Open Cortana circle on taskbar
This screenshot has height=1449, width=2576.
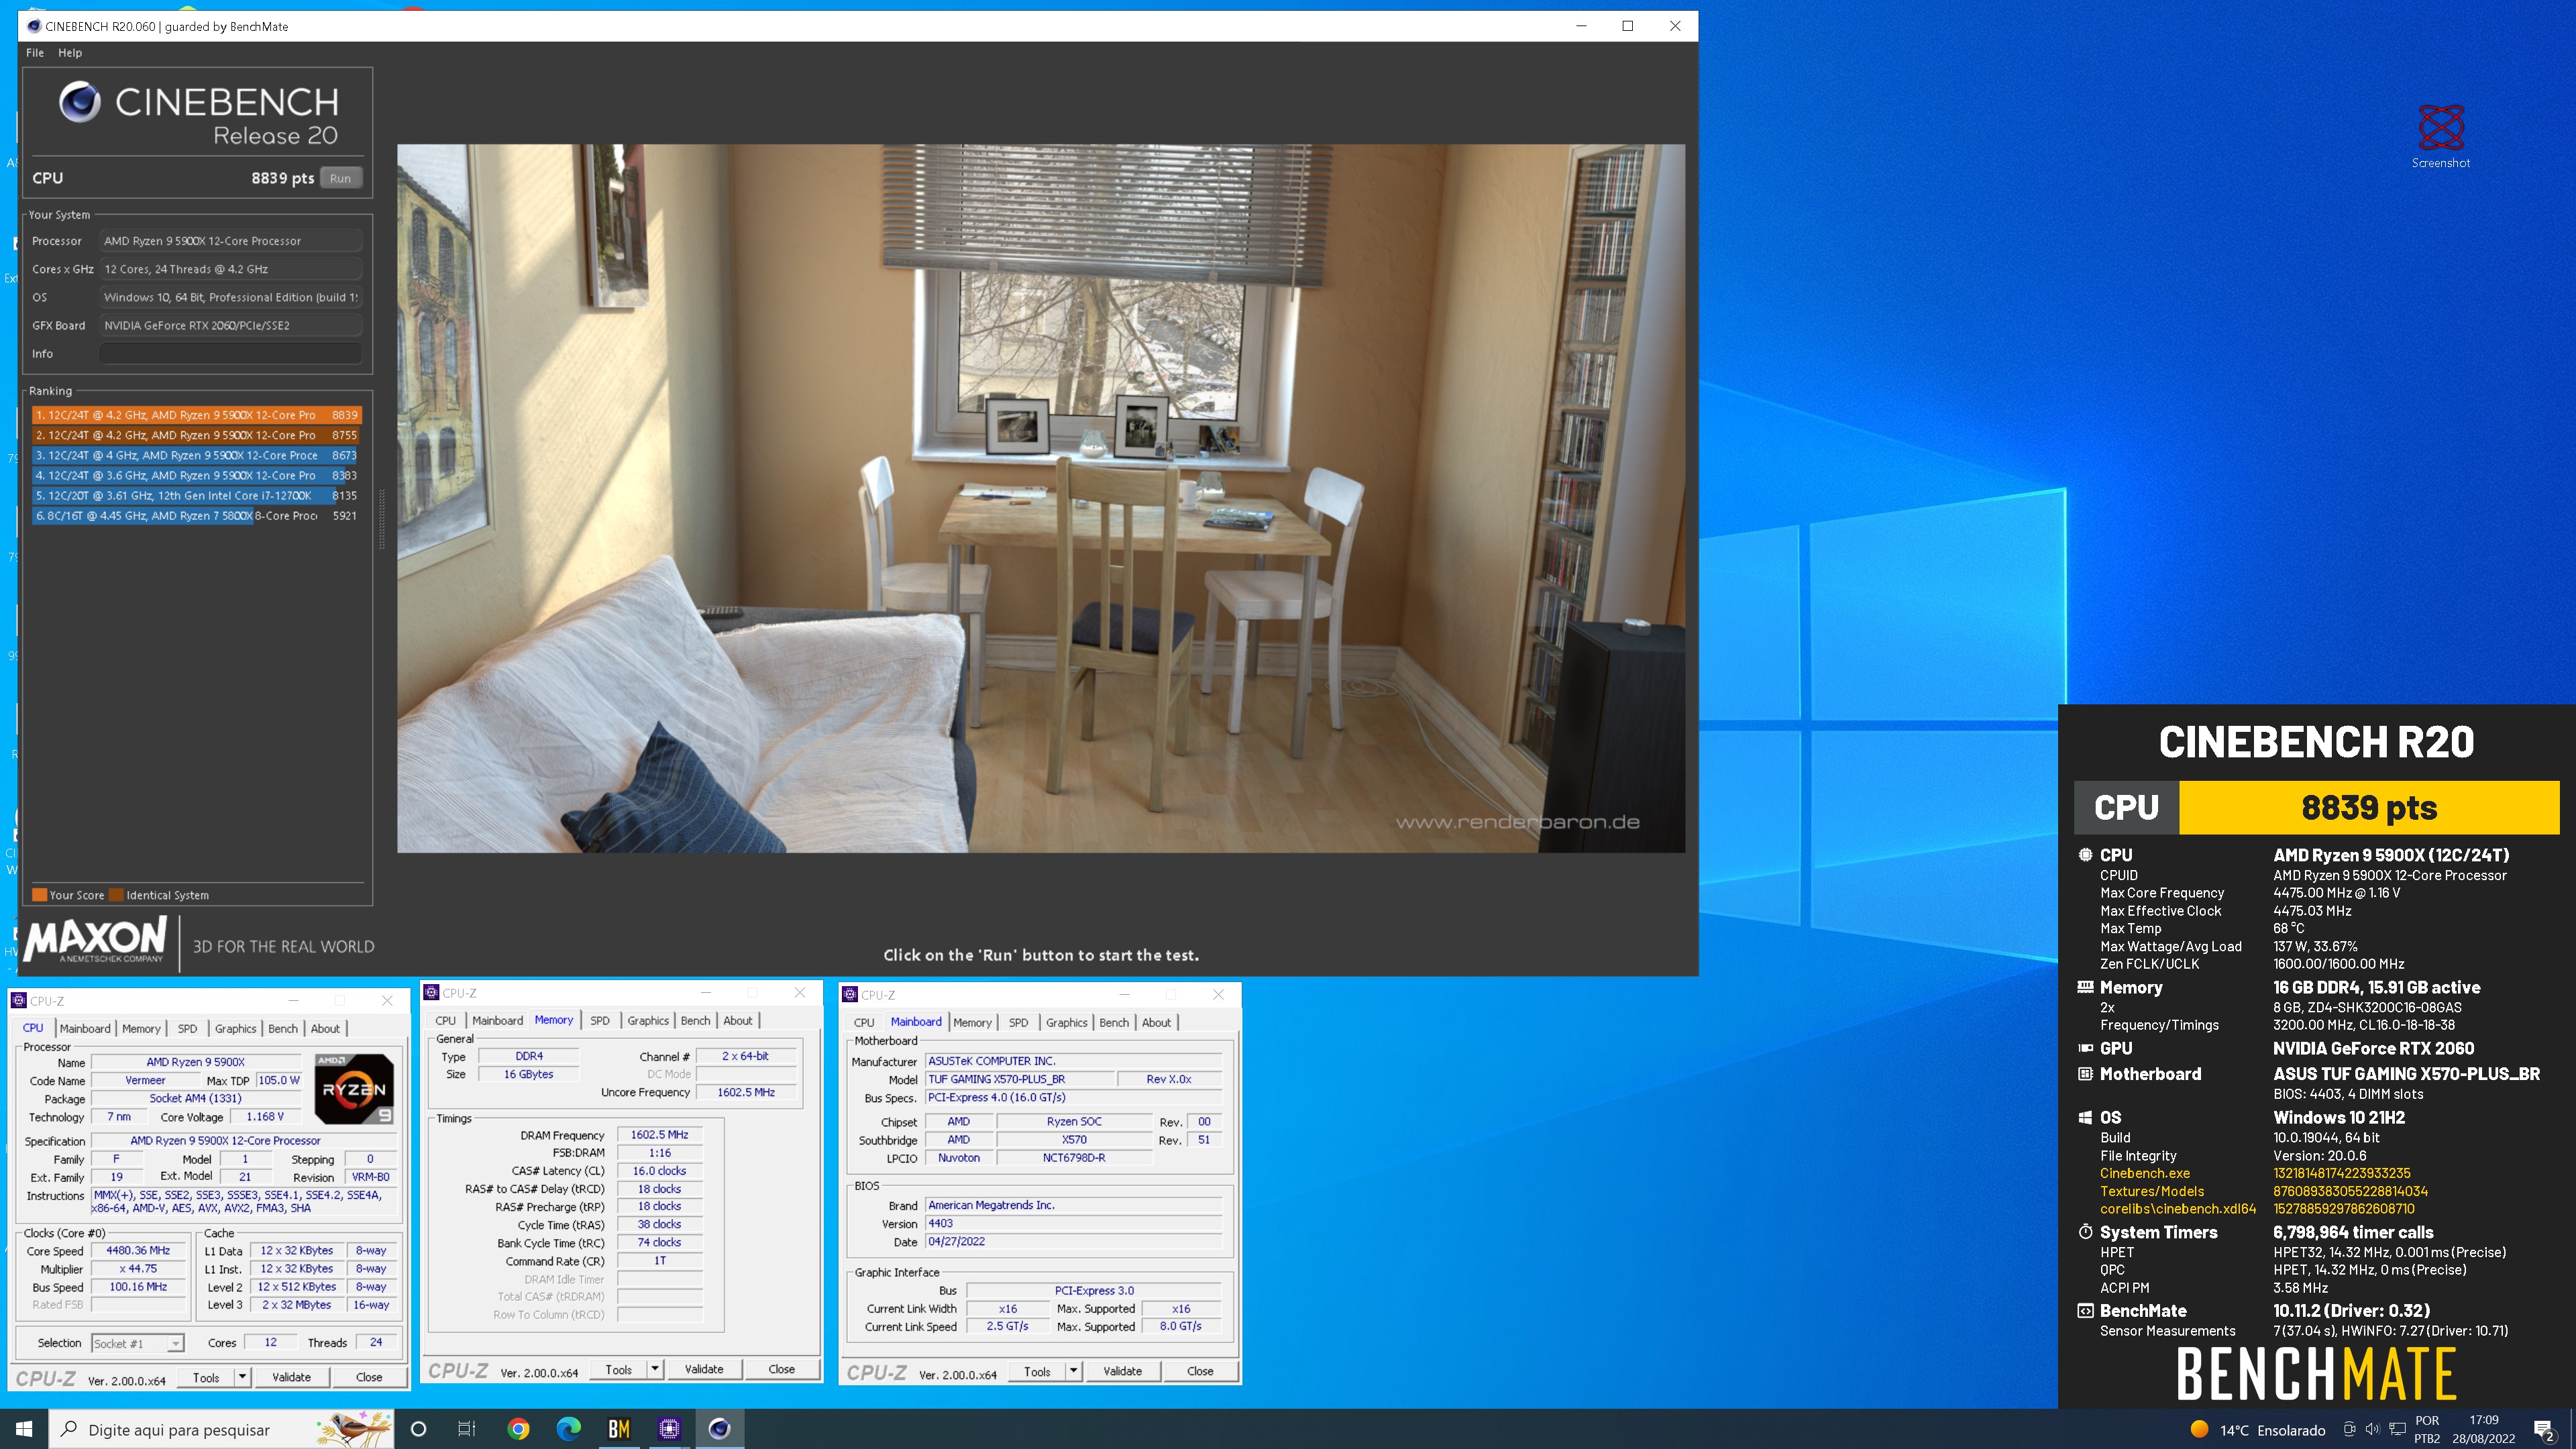pyautogui.click(x=418, y=1429)
